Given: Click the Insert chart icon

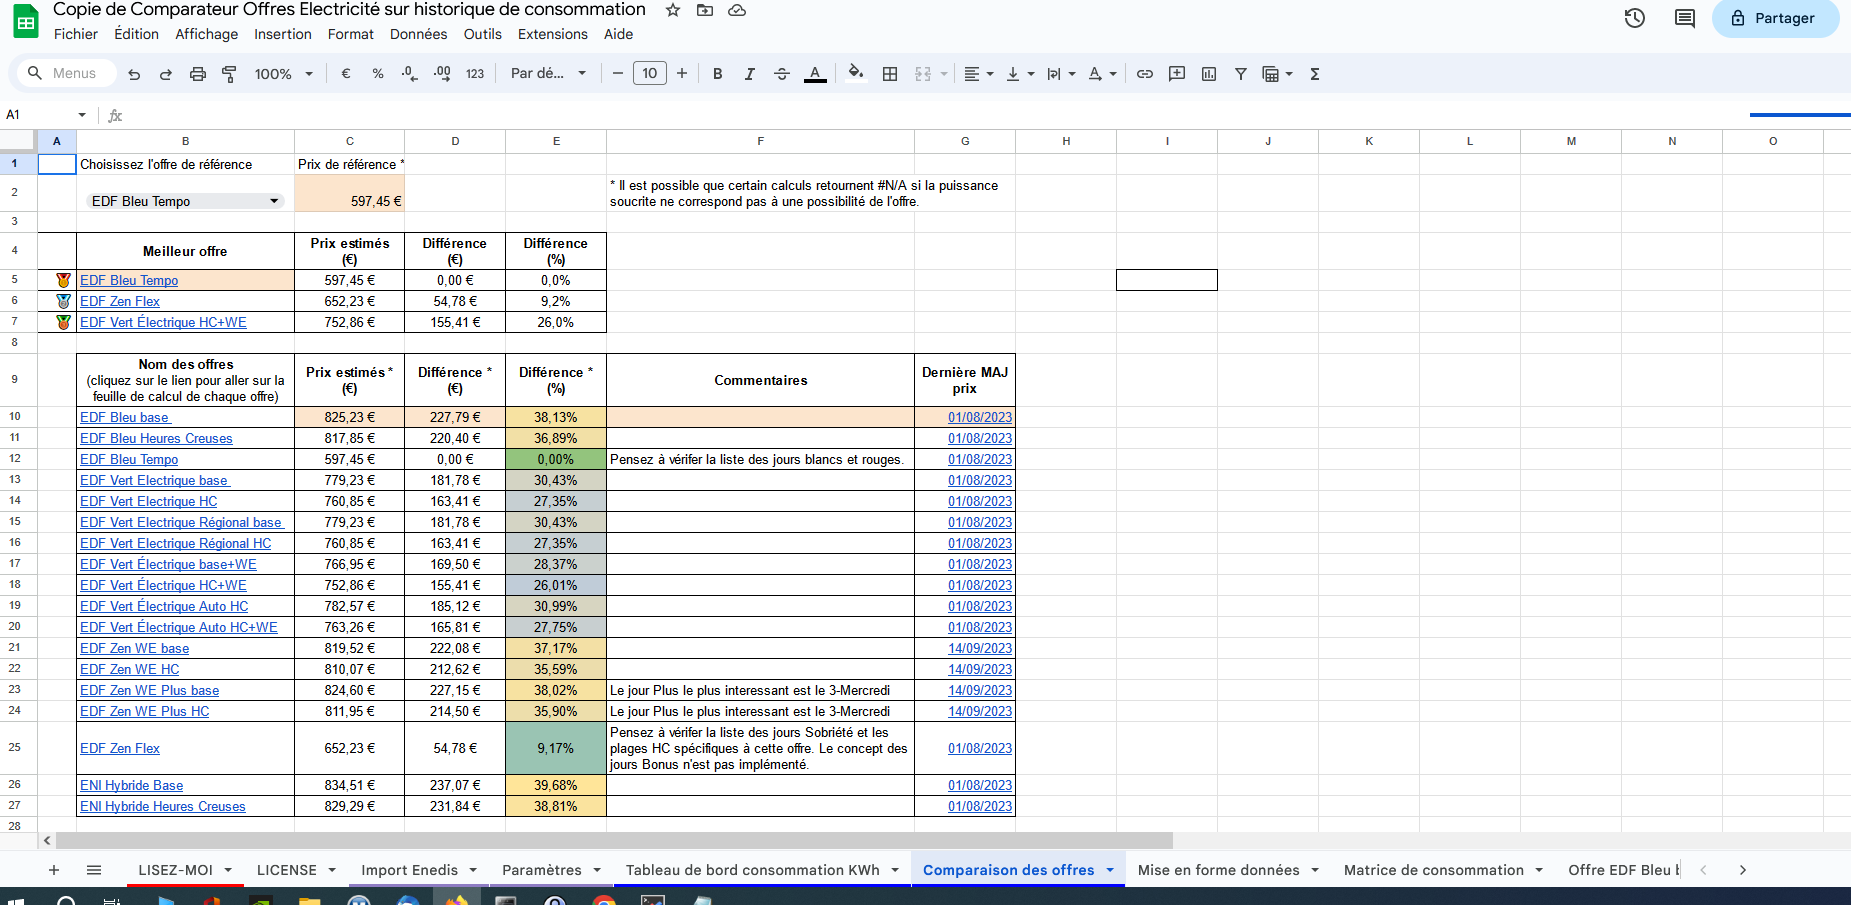Looking at the screenshot, I should point(1209,74).
